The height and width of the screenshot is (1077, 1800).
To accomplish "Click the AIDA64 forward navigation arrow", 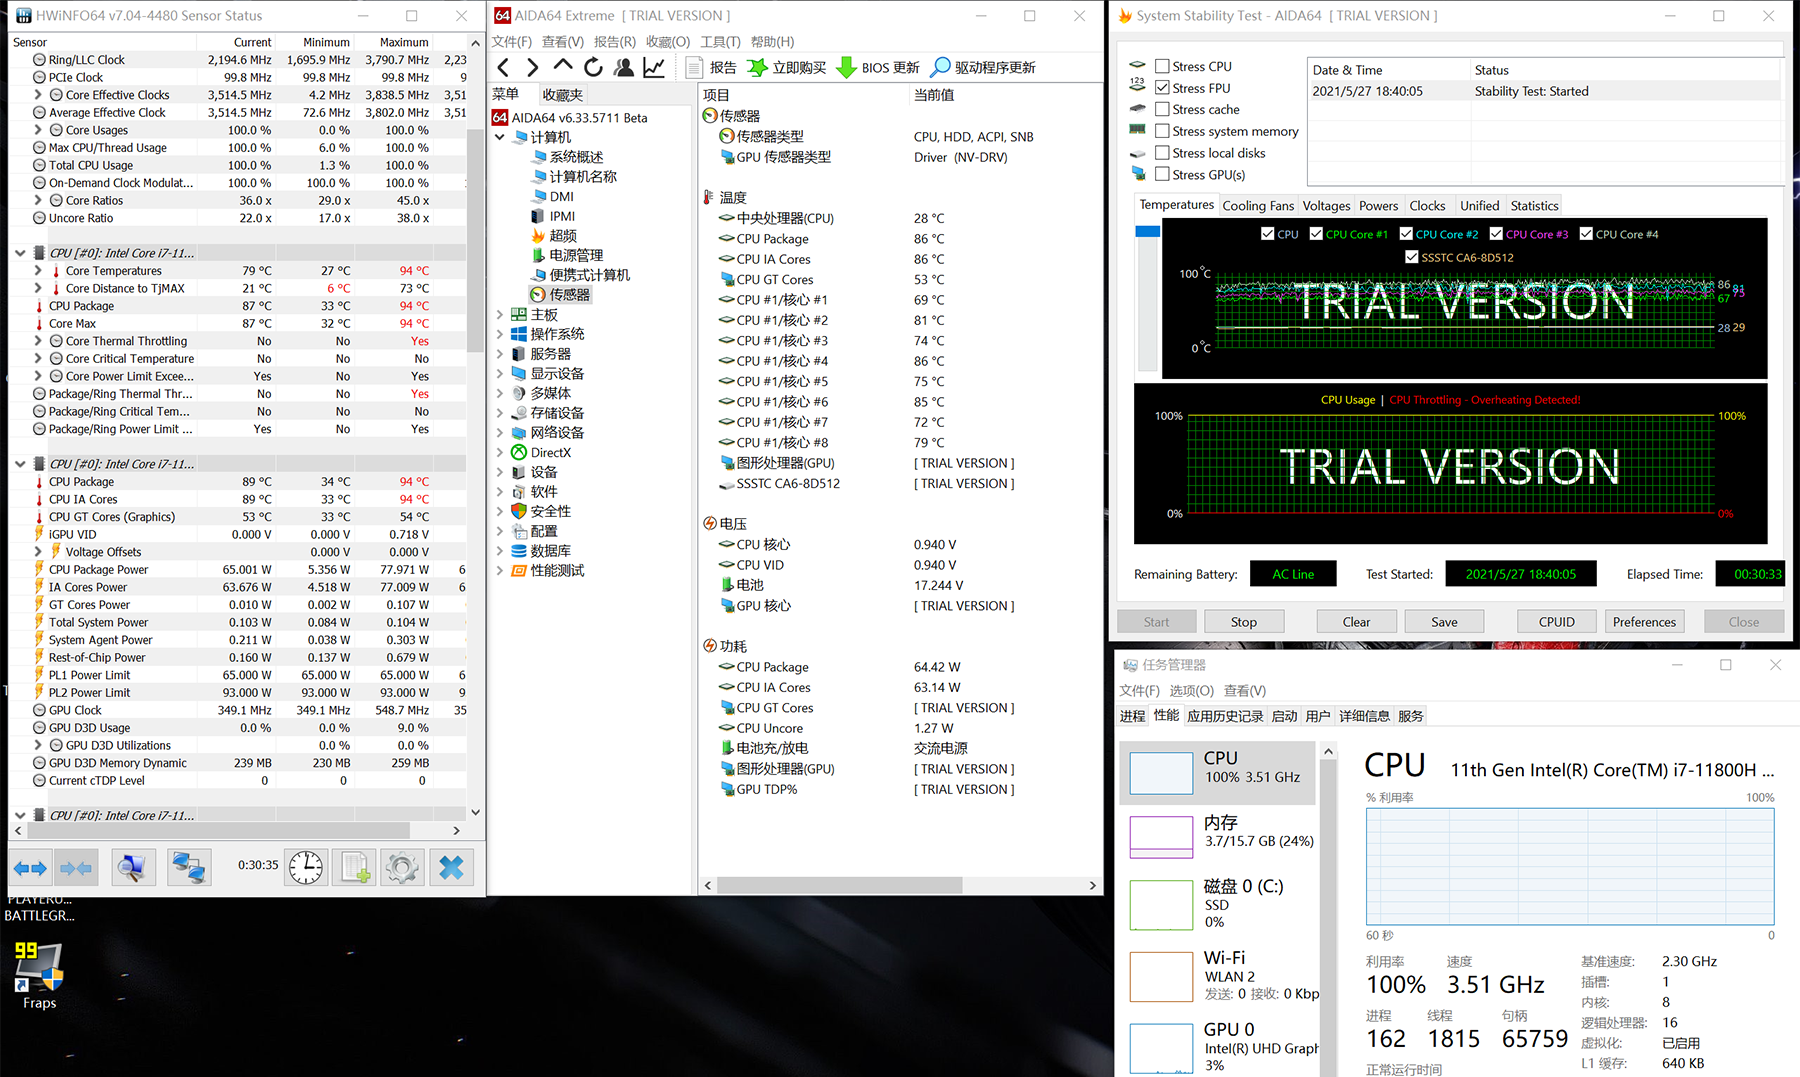I will click(x=532, y=67).
